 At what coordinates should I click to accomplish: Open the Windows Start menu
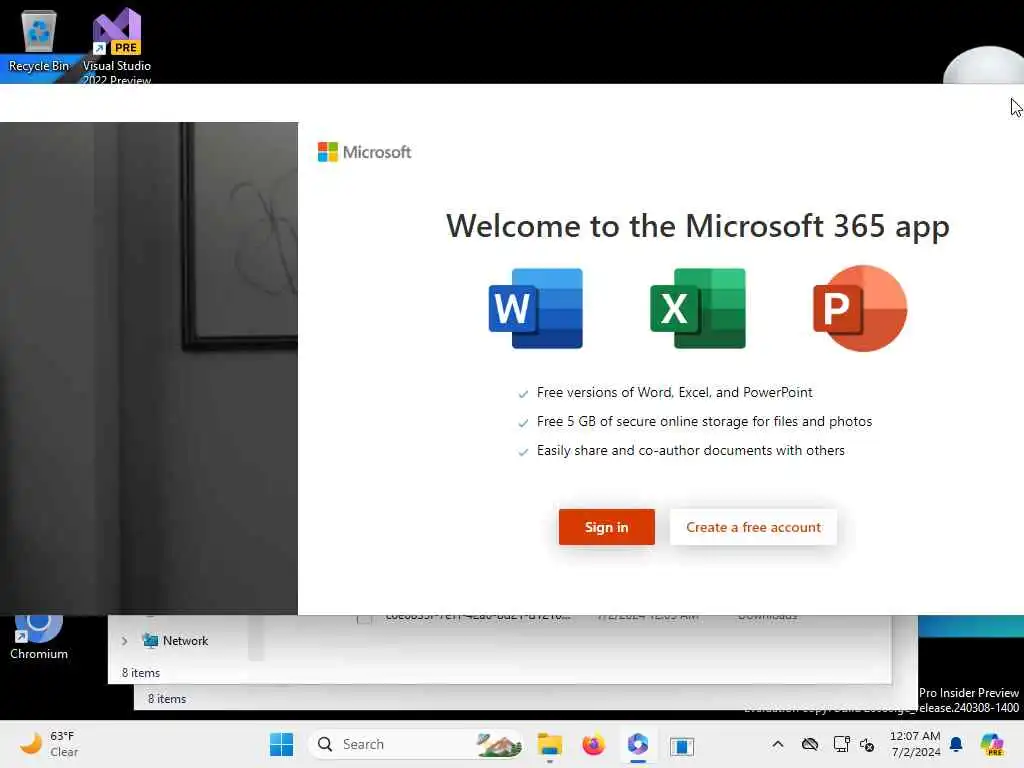[x=281, y=744]
